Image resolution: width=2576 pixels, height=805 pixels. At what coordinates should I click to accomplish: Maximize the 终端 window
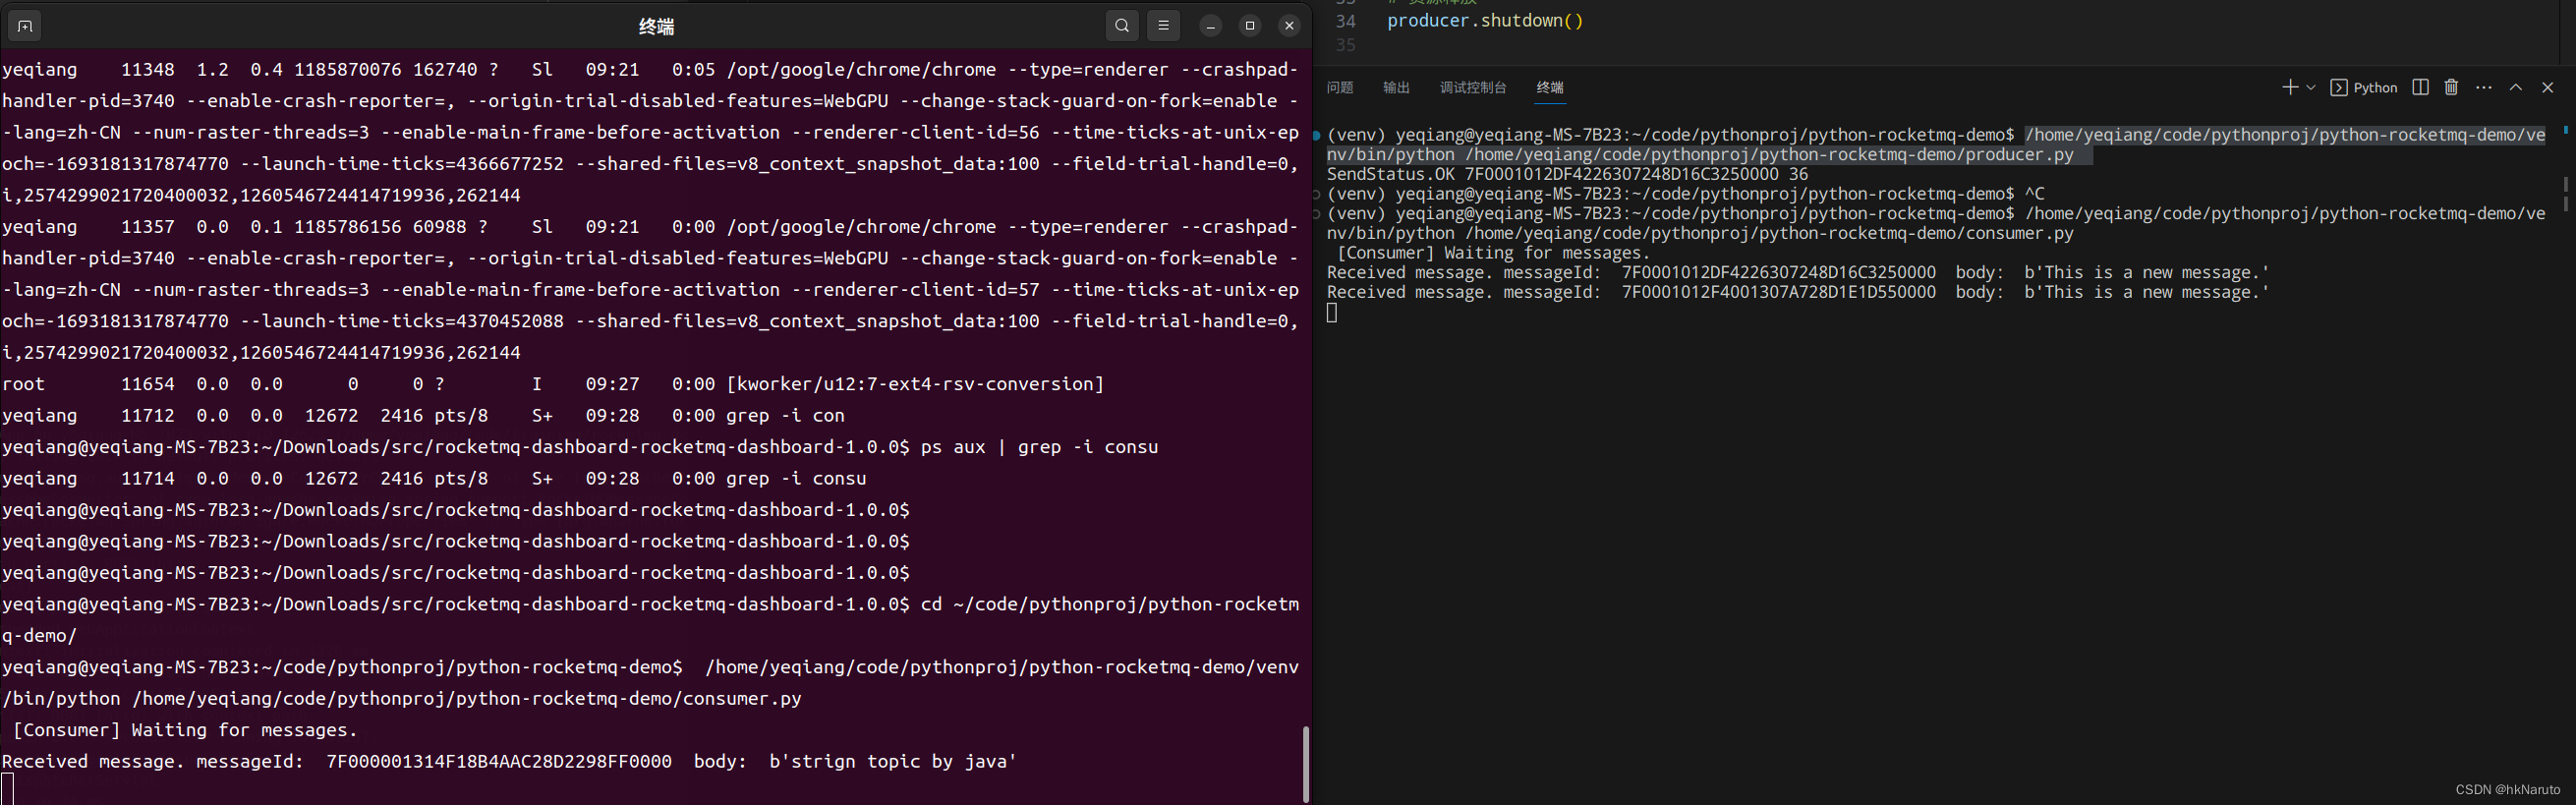click(1250, 26)
